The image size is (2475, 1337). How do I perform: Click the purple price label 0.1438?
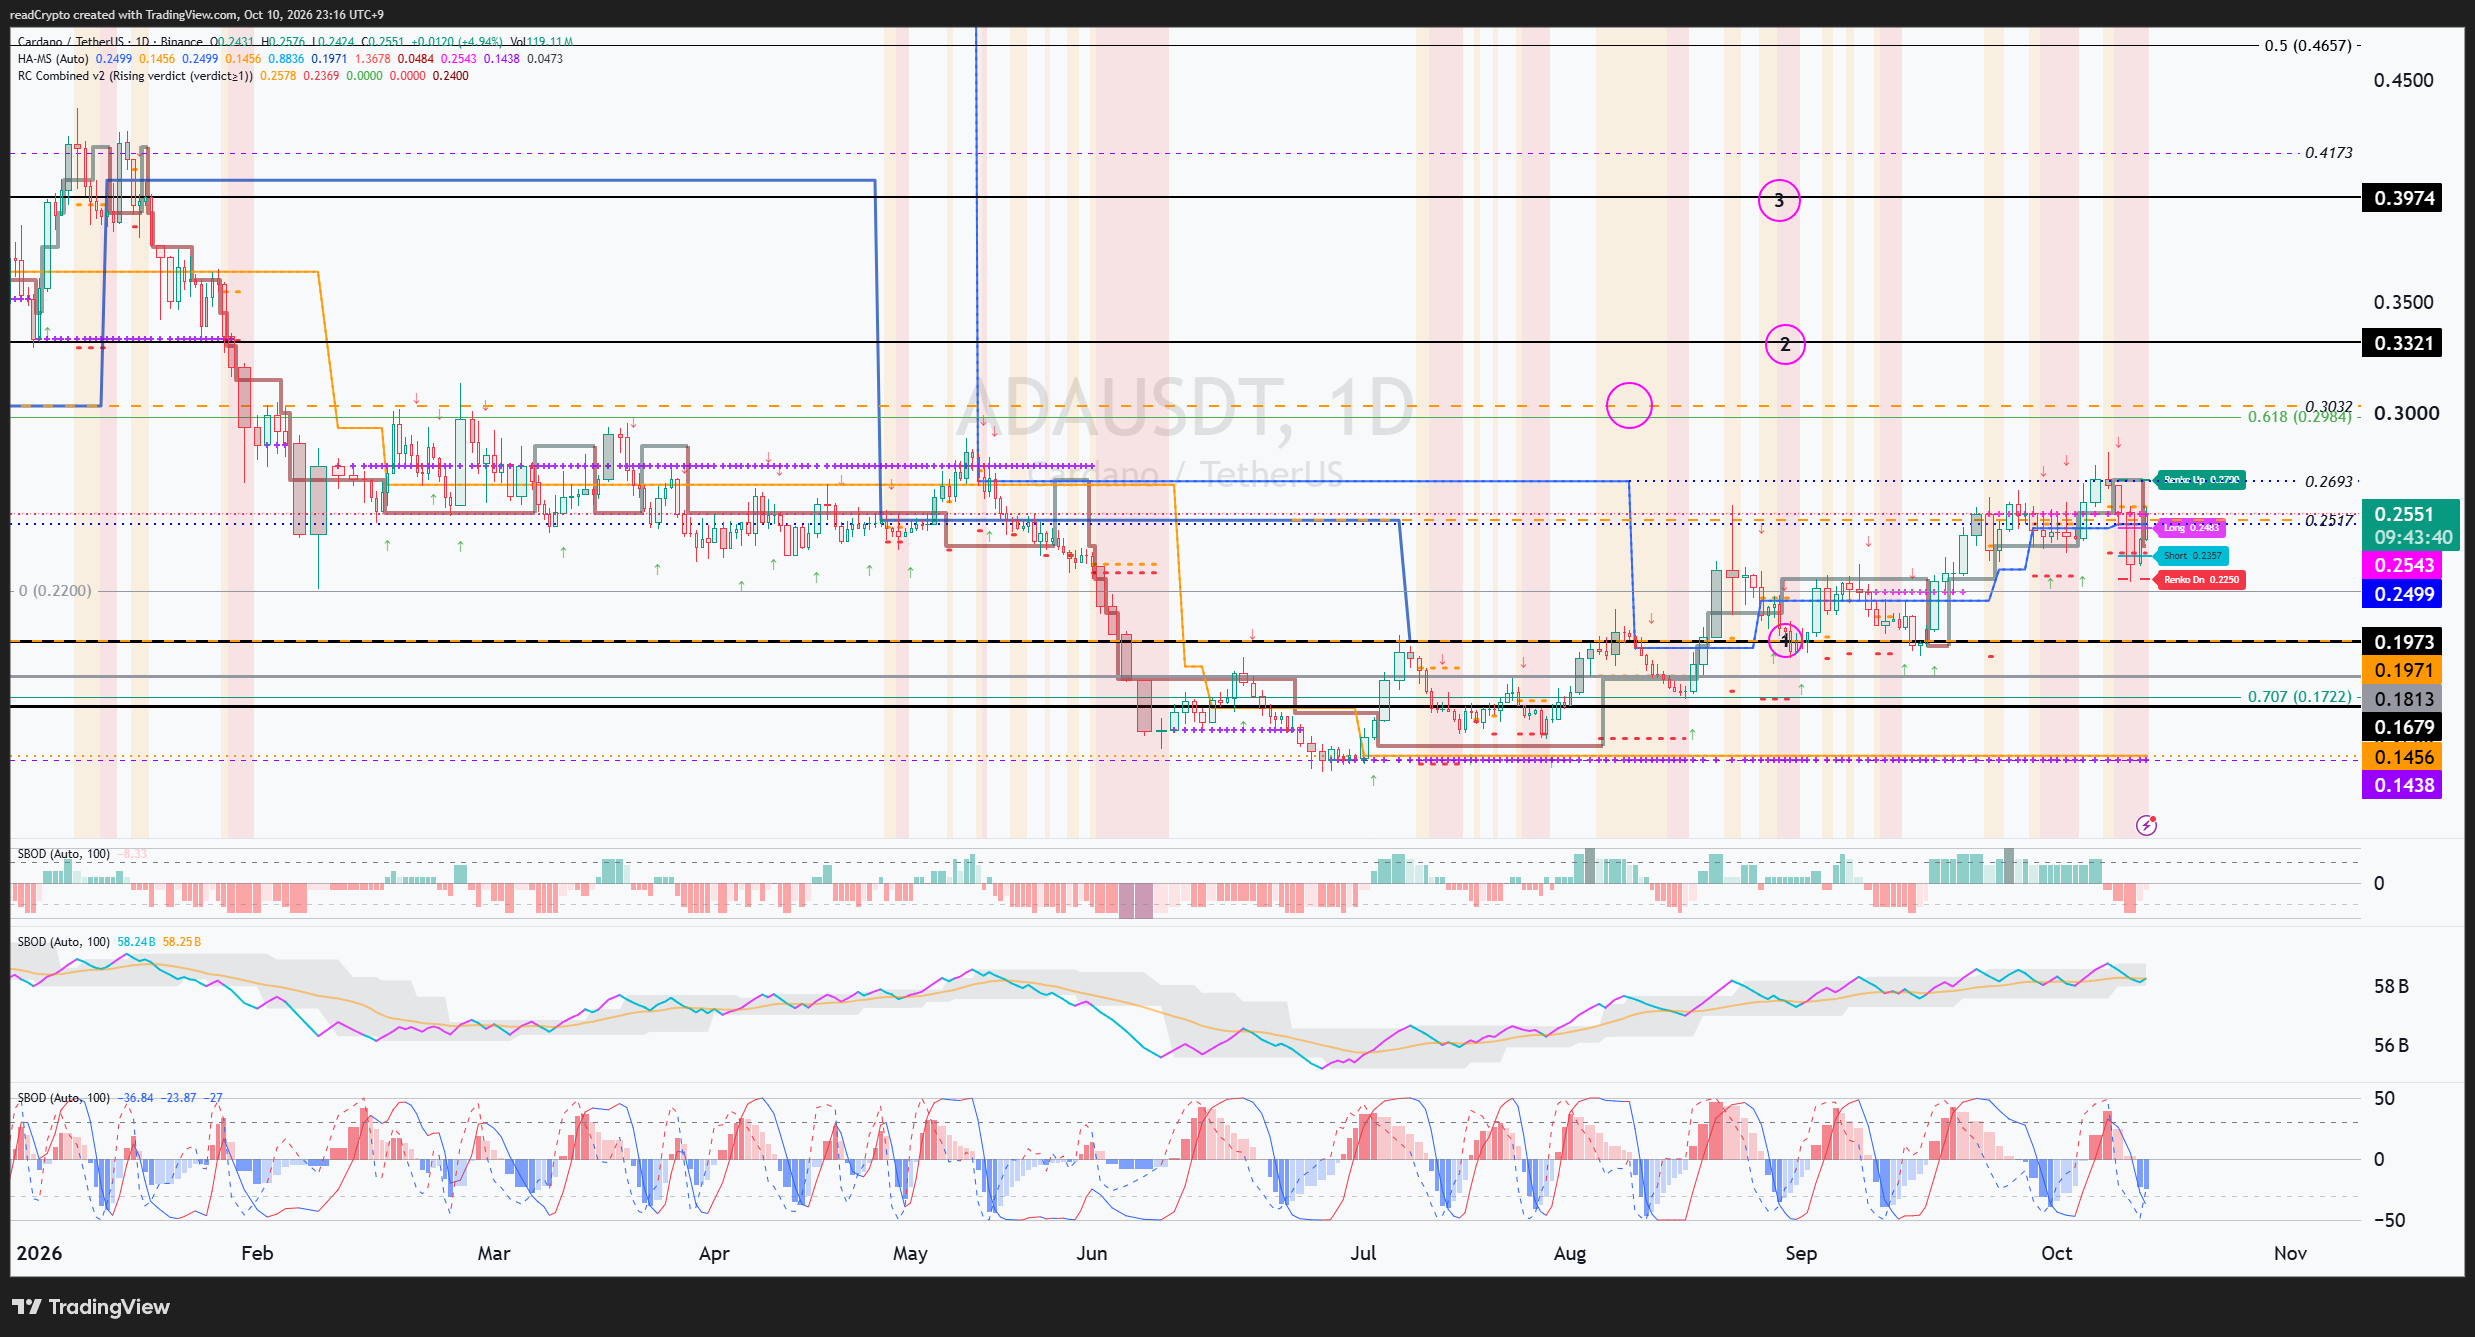click(x=2402, y=785)
